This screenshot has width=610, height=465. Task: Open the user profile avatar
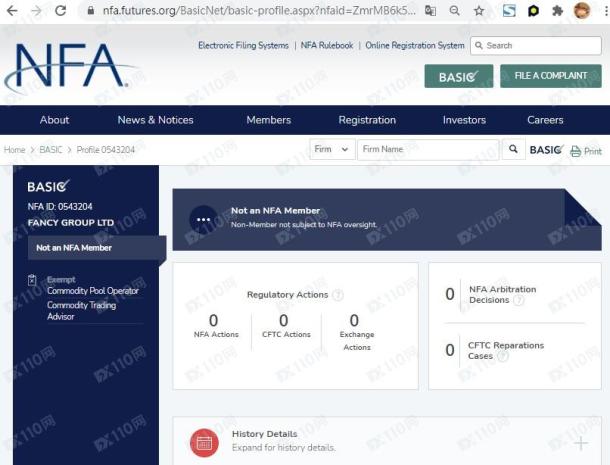(582, 11)
